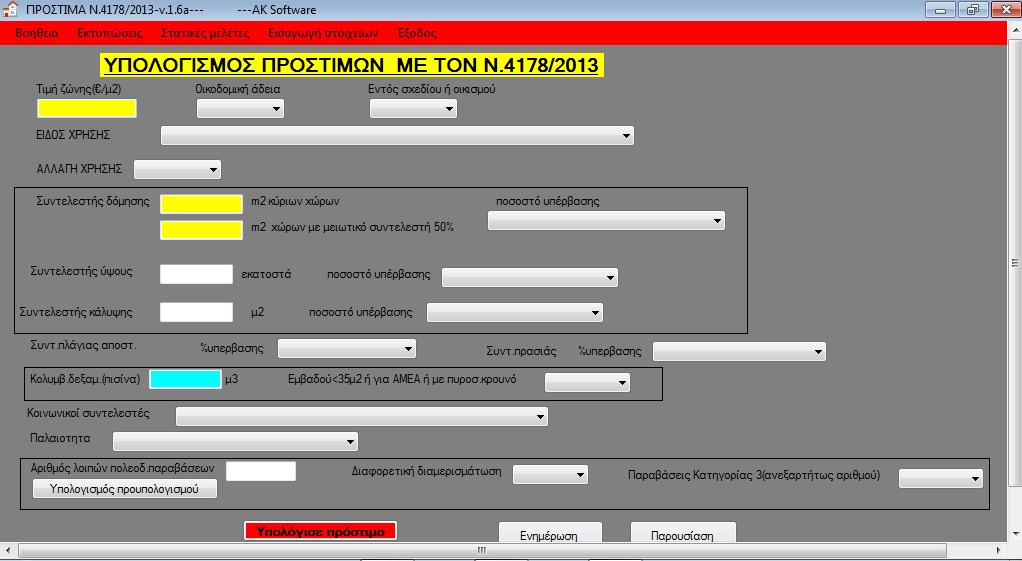Open the Βοήθεια menu

click(x=37, y=33)
